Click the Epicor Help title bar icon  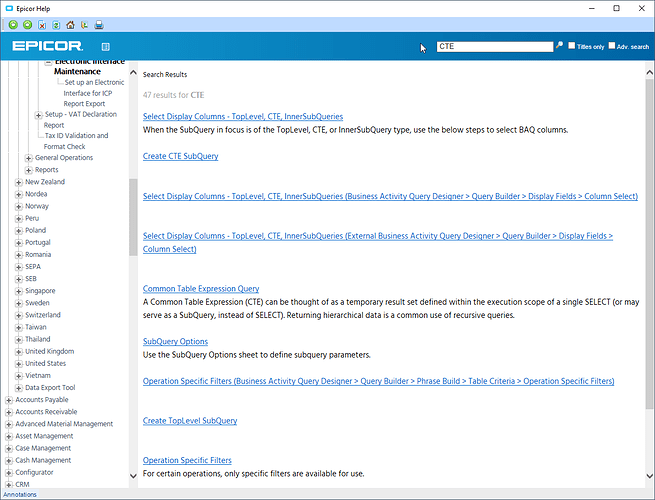tap(9, 8)
